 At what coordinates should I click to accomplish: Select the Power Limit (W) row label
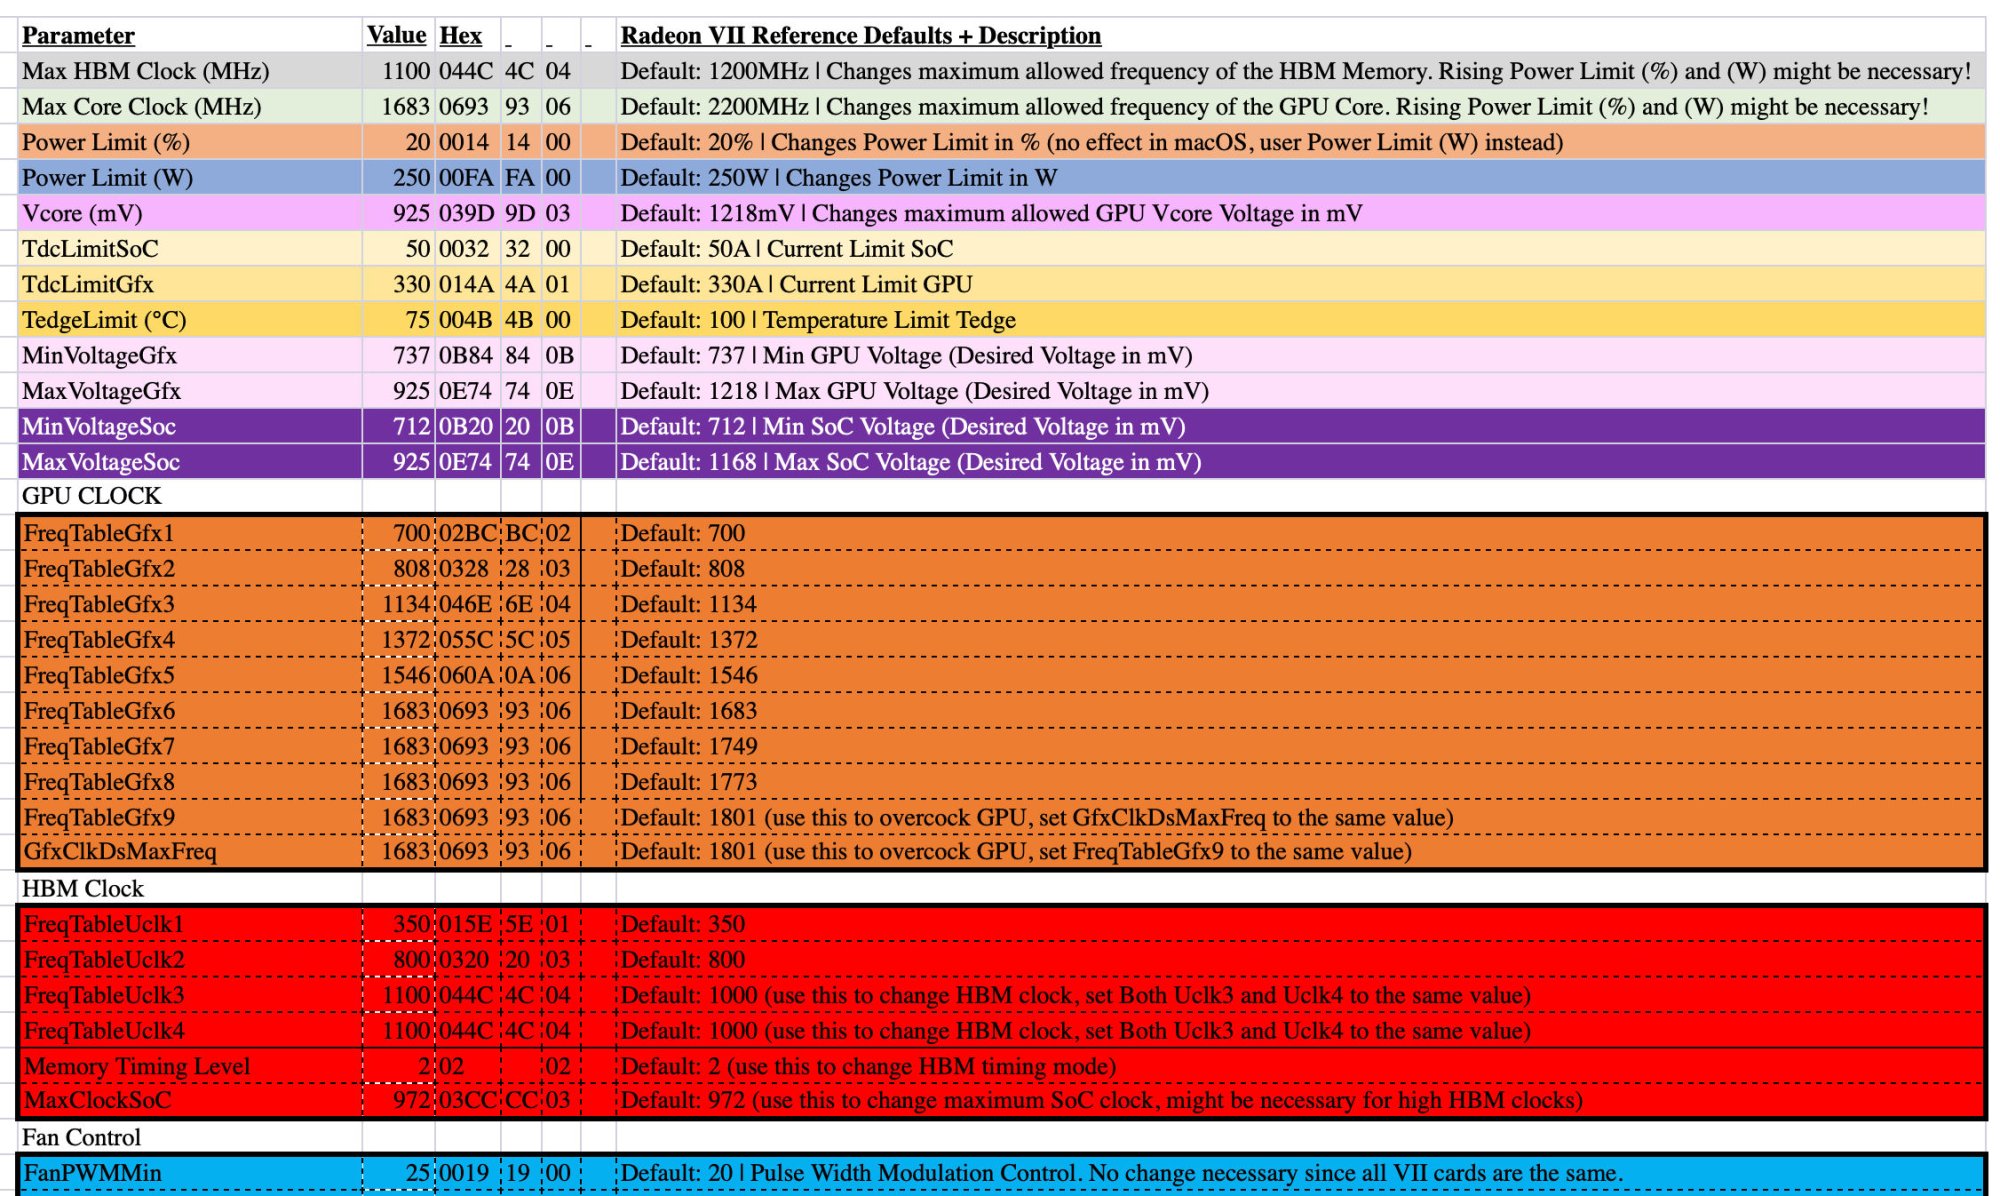click(x=100, y=178)
